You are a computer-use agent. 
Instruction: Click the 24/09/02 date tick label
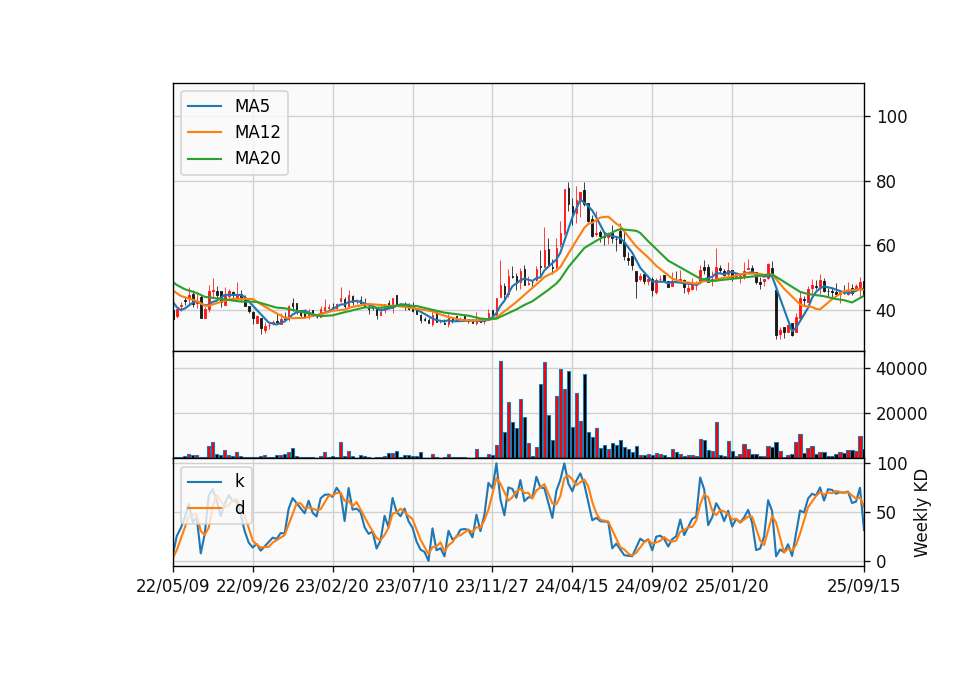coord(651,586)
